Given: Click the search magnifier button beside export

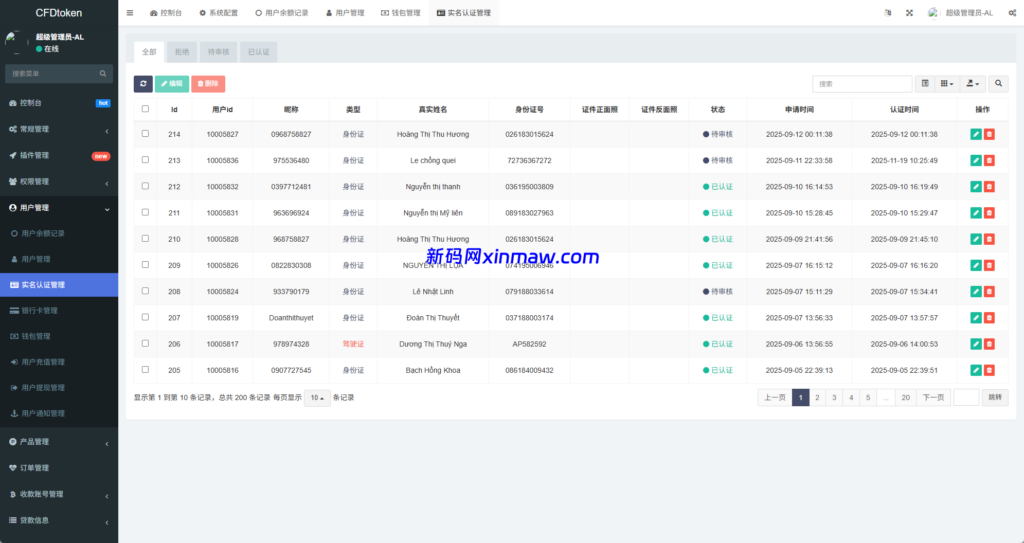Looking at the screenshot, I should pyautogui.click(x=998, y=84).
